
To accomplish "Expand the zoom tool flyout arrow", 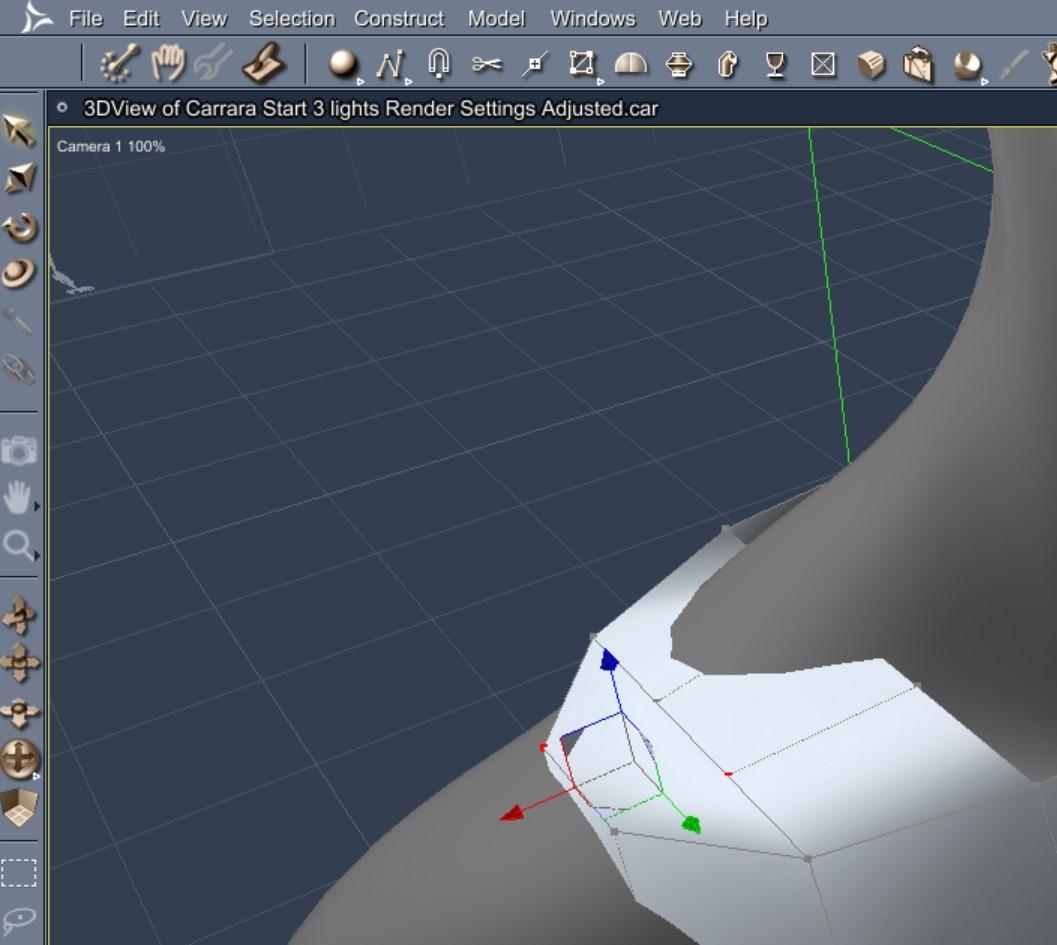I will (x=37, y=555).
